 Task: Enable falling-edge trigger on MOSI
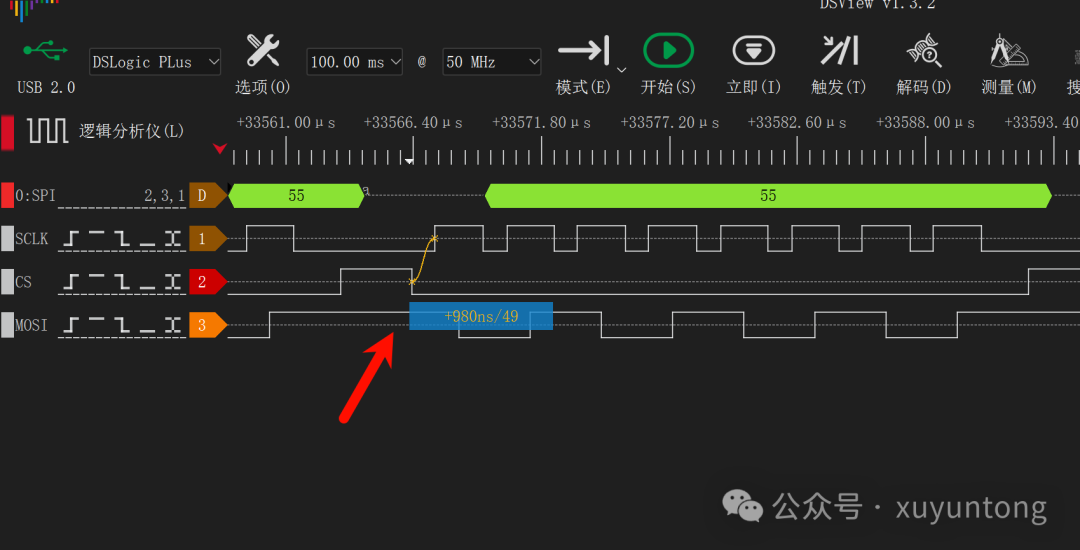121,326
